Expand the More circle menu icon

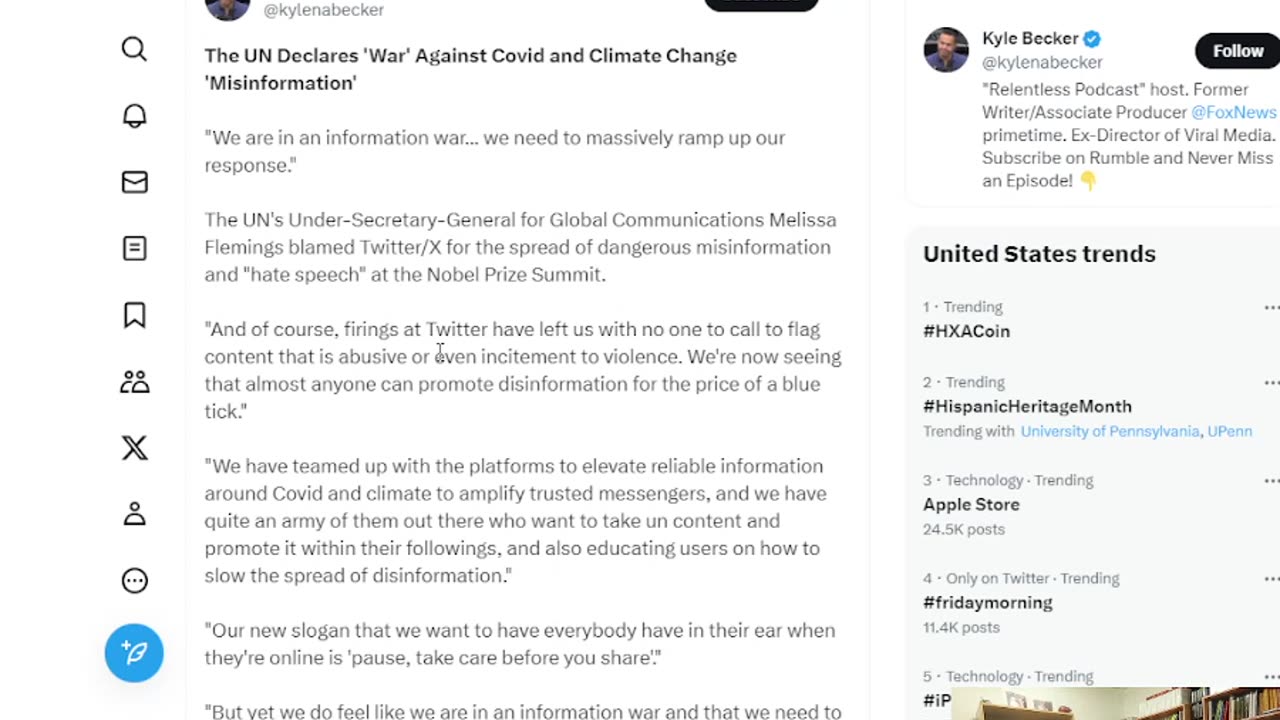(134, 580)
